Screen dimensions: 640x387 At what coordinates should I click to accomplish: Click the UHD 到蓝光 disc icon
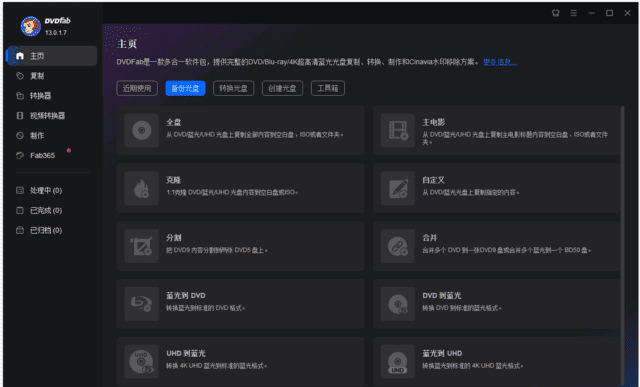pos(142,362)
